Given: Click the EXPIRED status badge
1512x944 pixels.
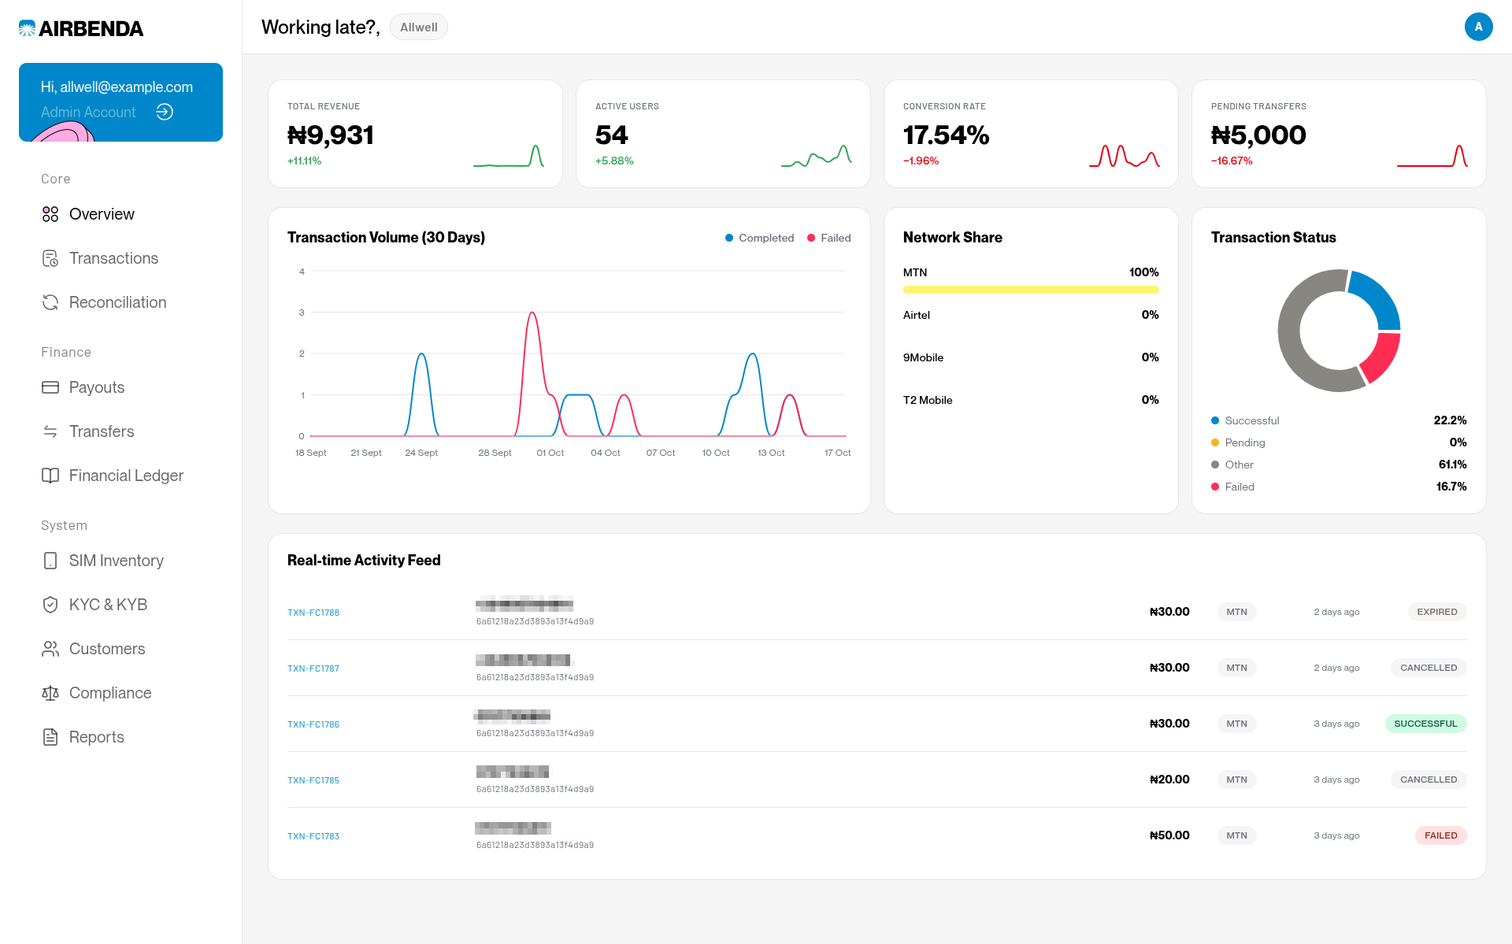Looking at the screenshot, I should click(x=1437, y=612).
